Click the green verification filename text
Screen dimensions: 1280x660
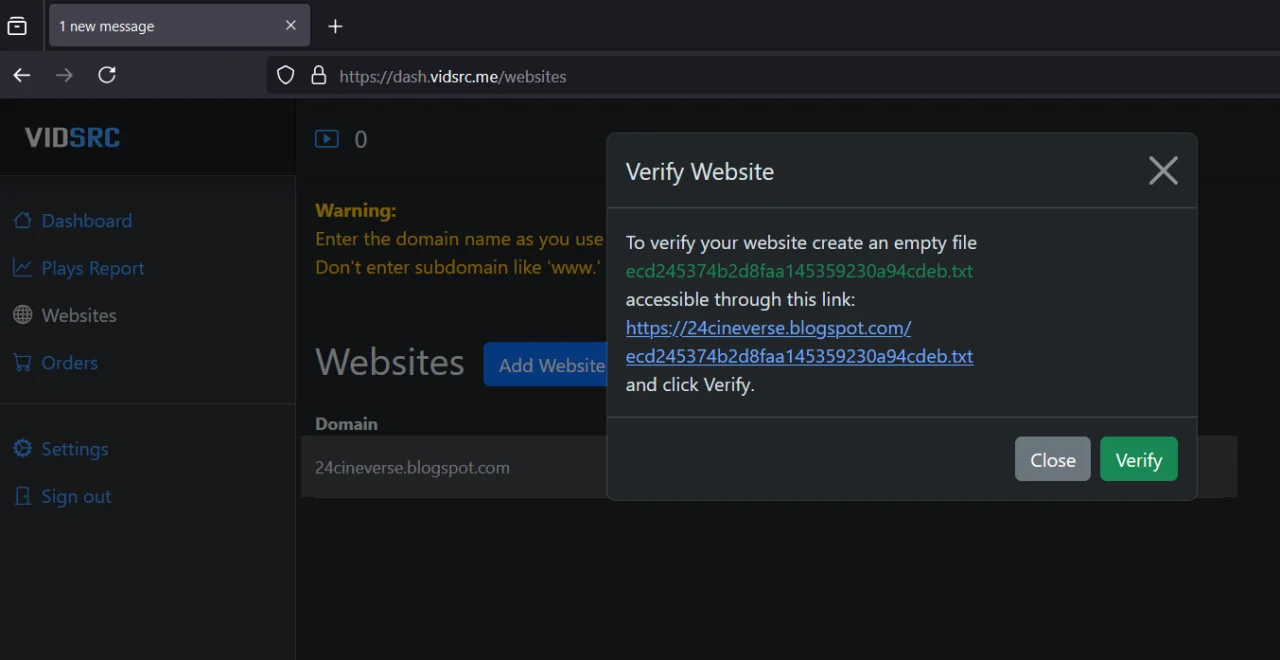[799, 271]
